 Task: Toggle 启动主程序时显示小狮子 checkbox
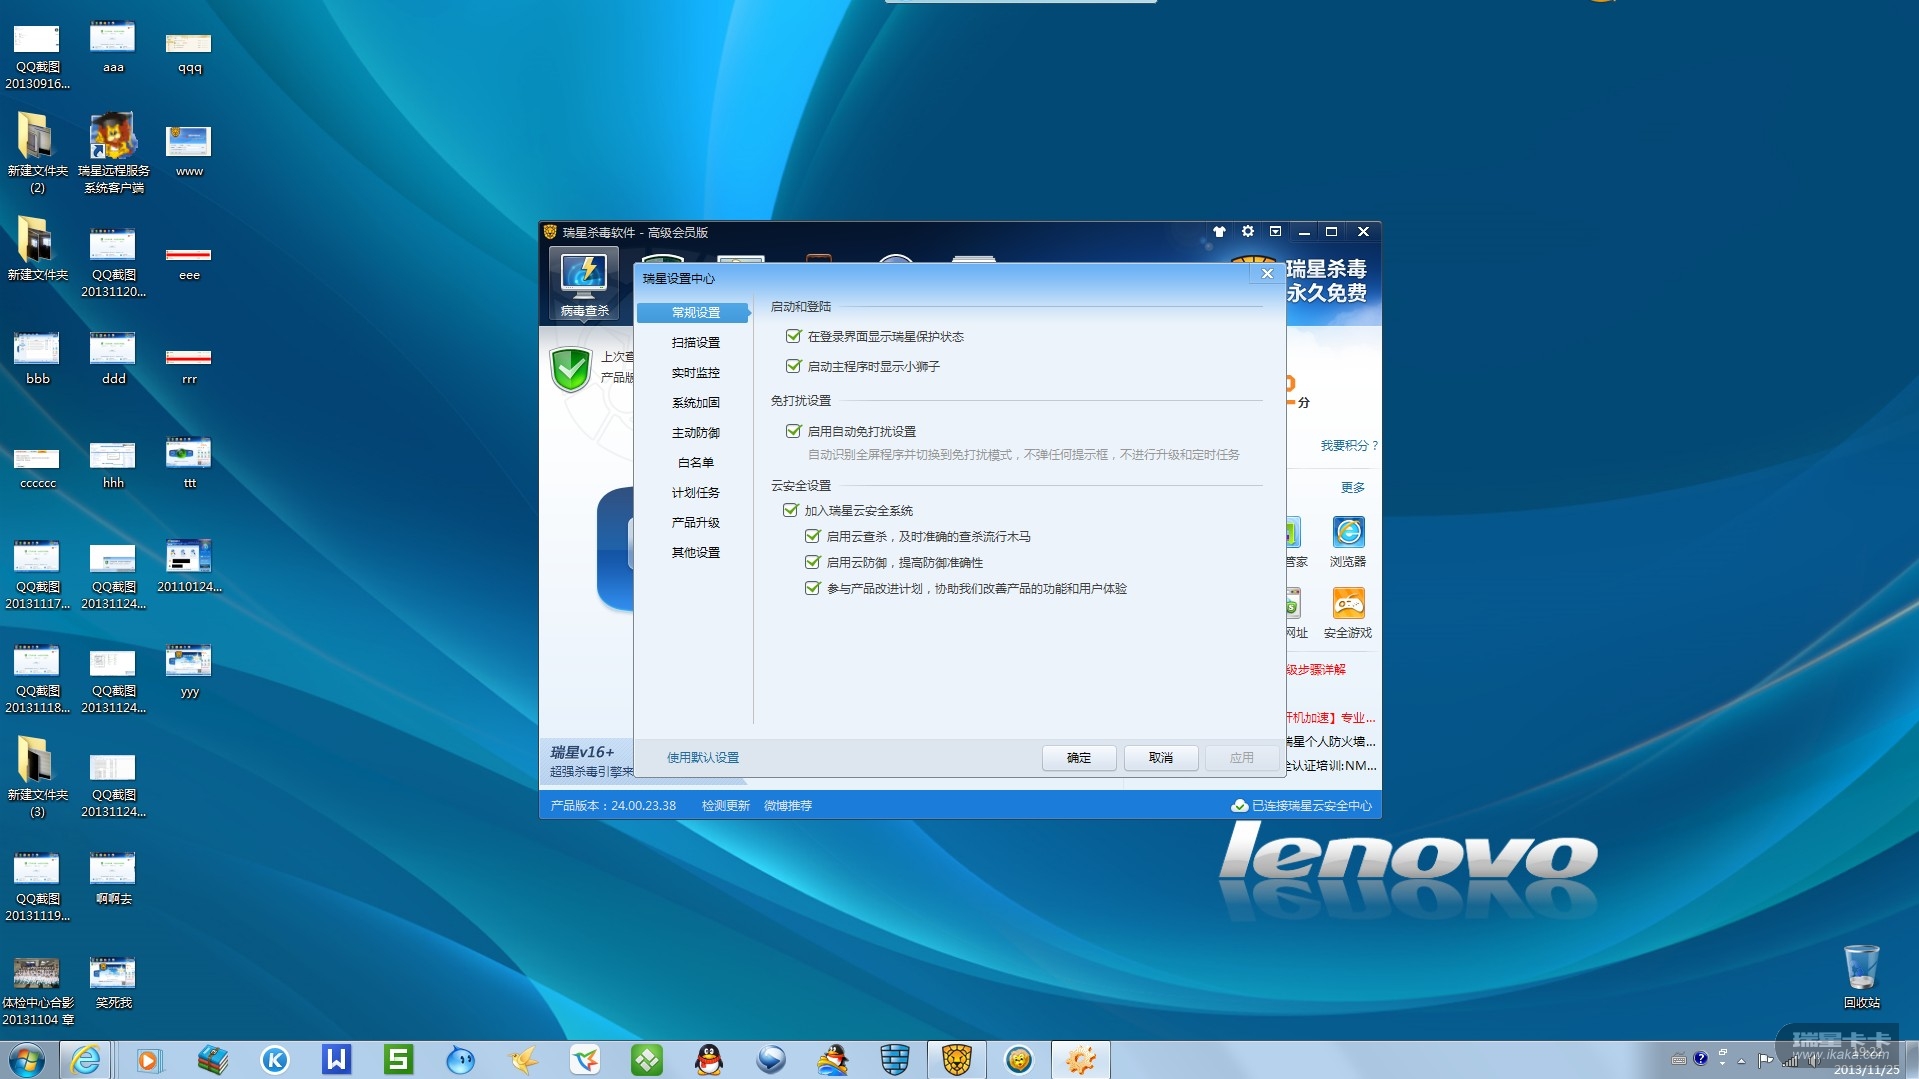pos(794,367)
